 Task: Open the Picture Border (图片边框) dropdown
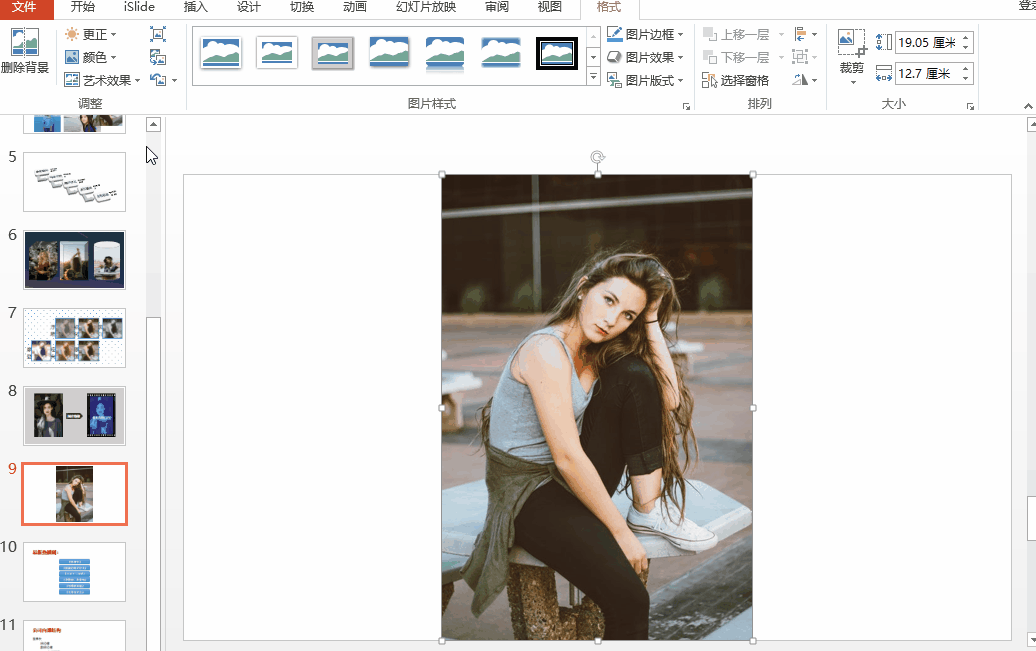click(x=645, y=34)
